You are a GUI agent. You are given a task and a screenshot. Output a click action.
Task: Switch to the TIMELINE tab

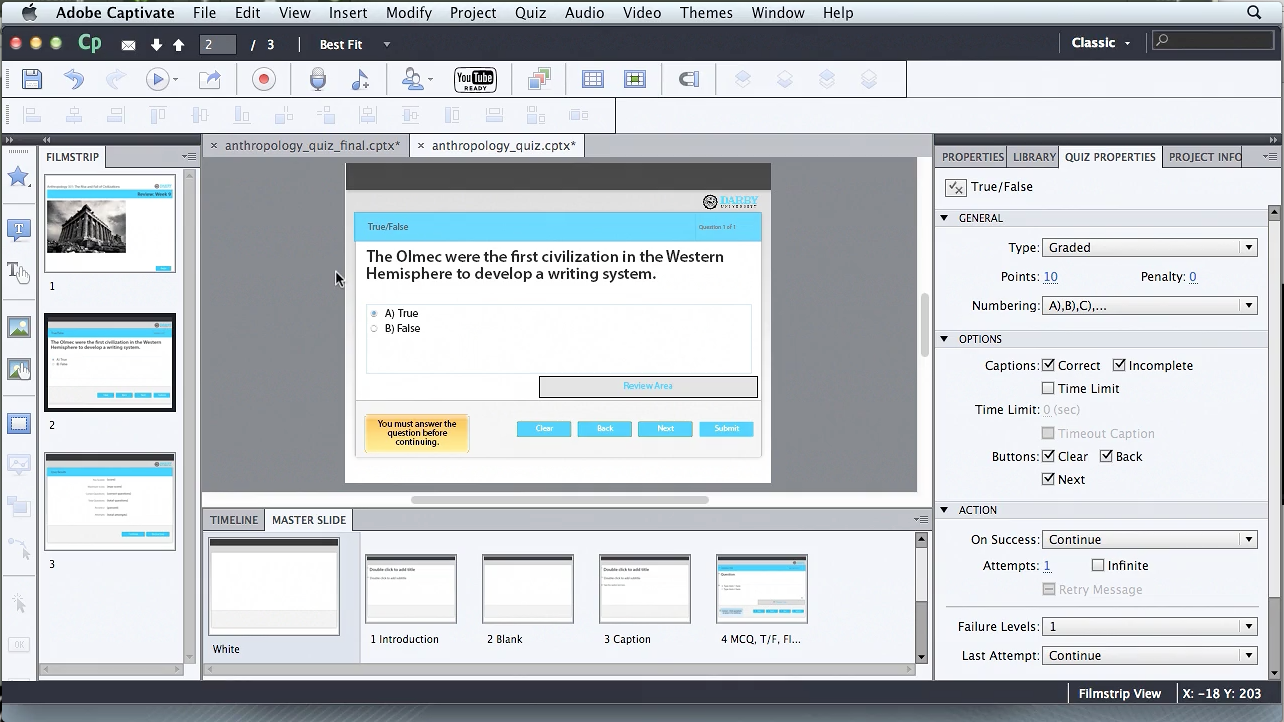tap(234, 520)
